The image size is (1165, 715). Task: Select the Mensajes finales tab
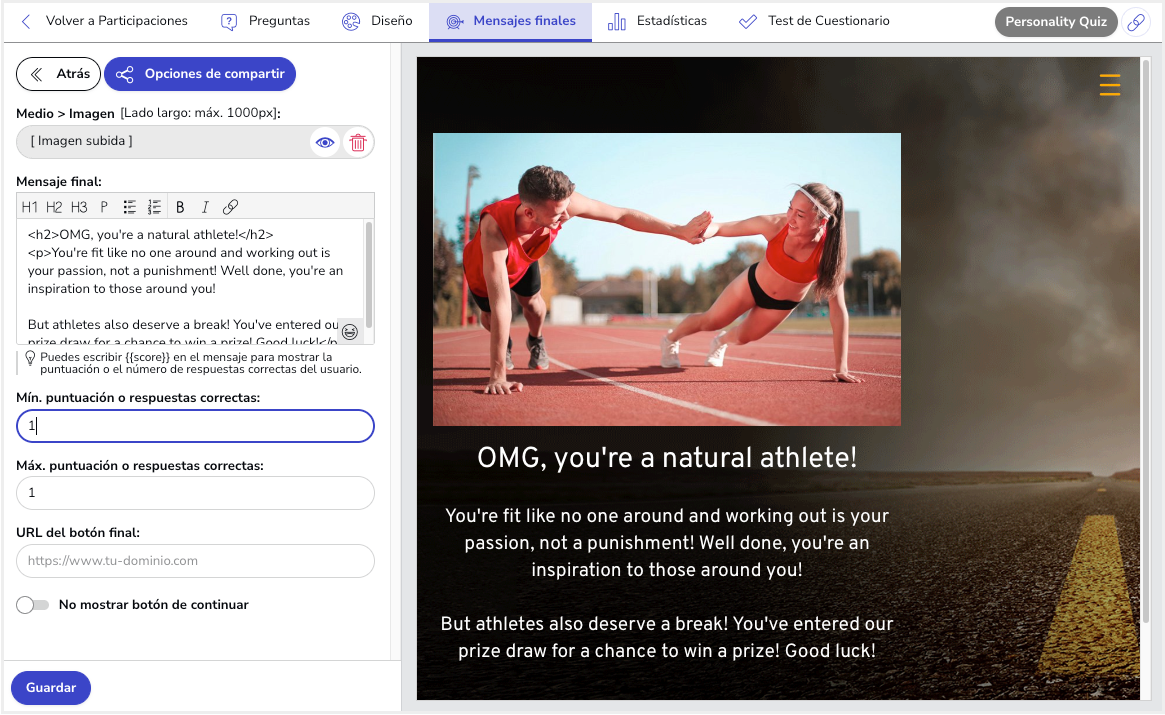(x=510, y=22)
